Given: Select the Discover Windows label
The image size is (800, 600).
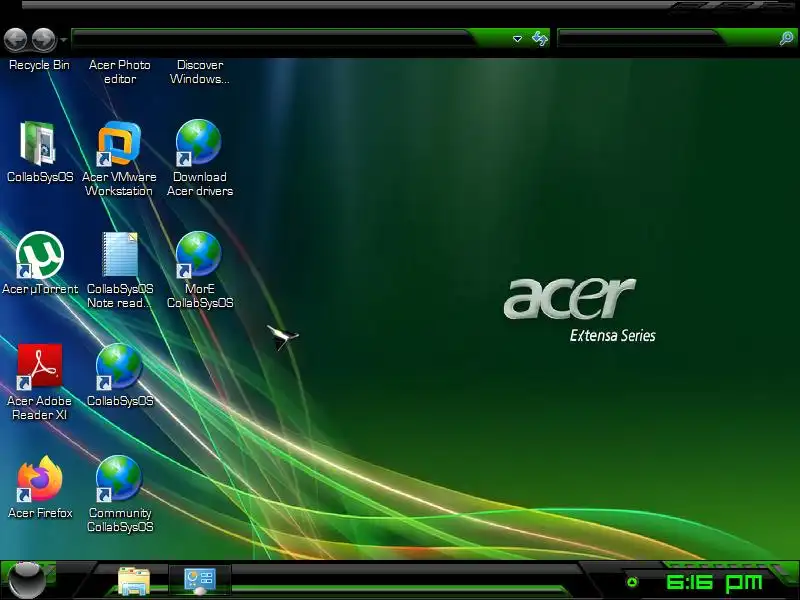Looking at the screenshot, I should coord(199,72).
